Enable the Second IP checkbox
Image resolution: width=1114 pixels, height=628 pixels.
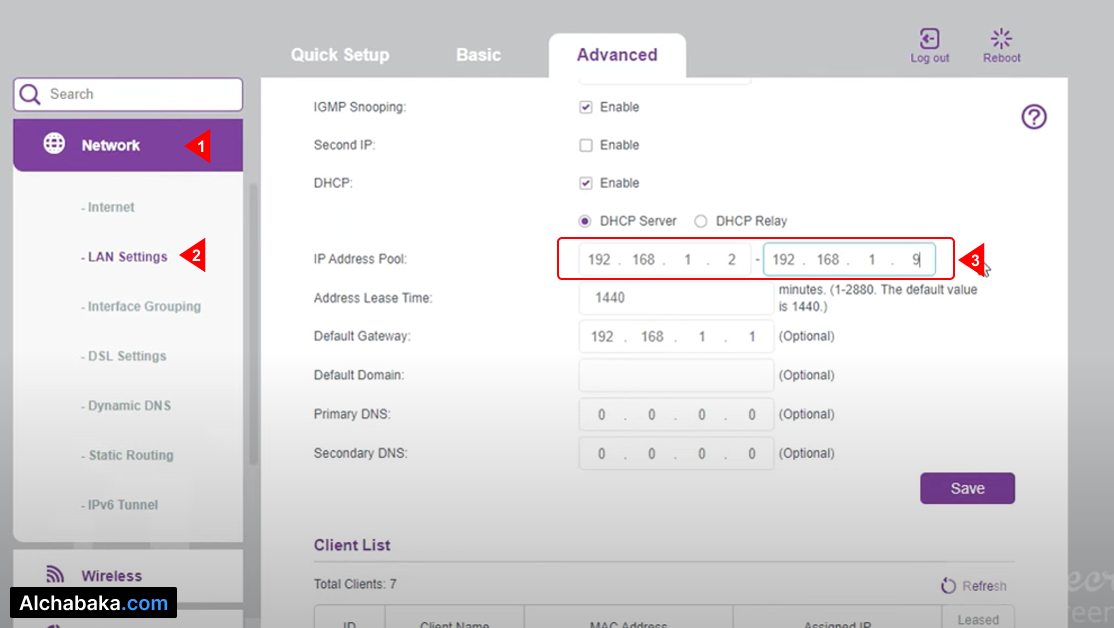point(586,145)
